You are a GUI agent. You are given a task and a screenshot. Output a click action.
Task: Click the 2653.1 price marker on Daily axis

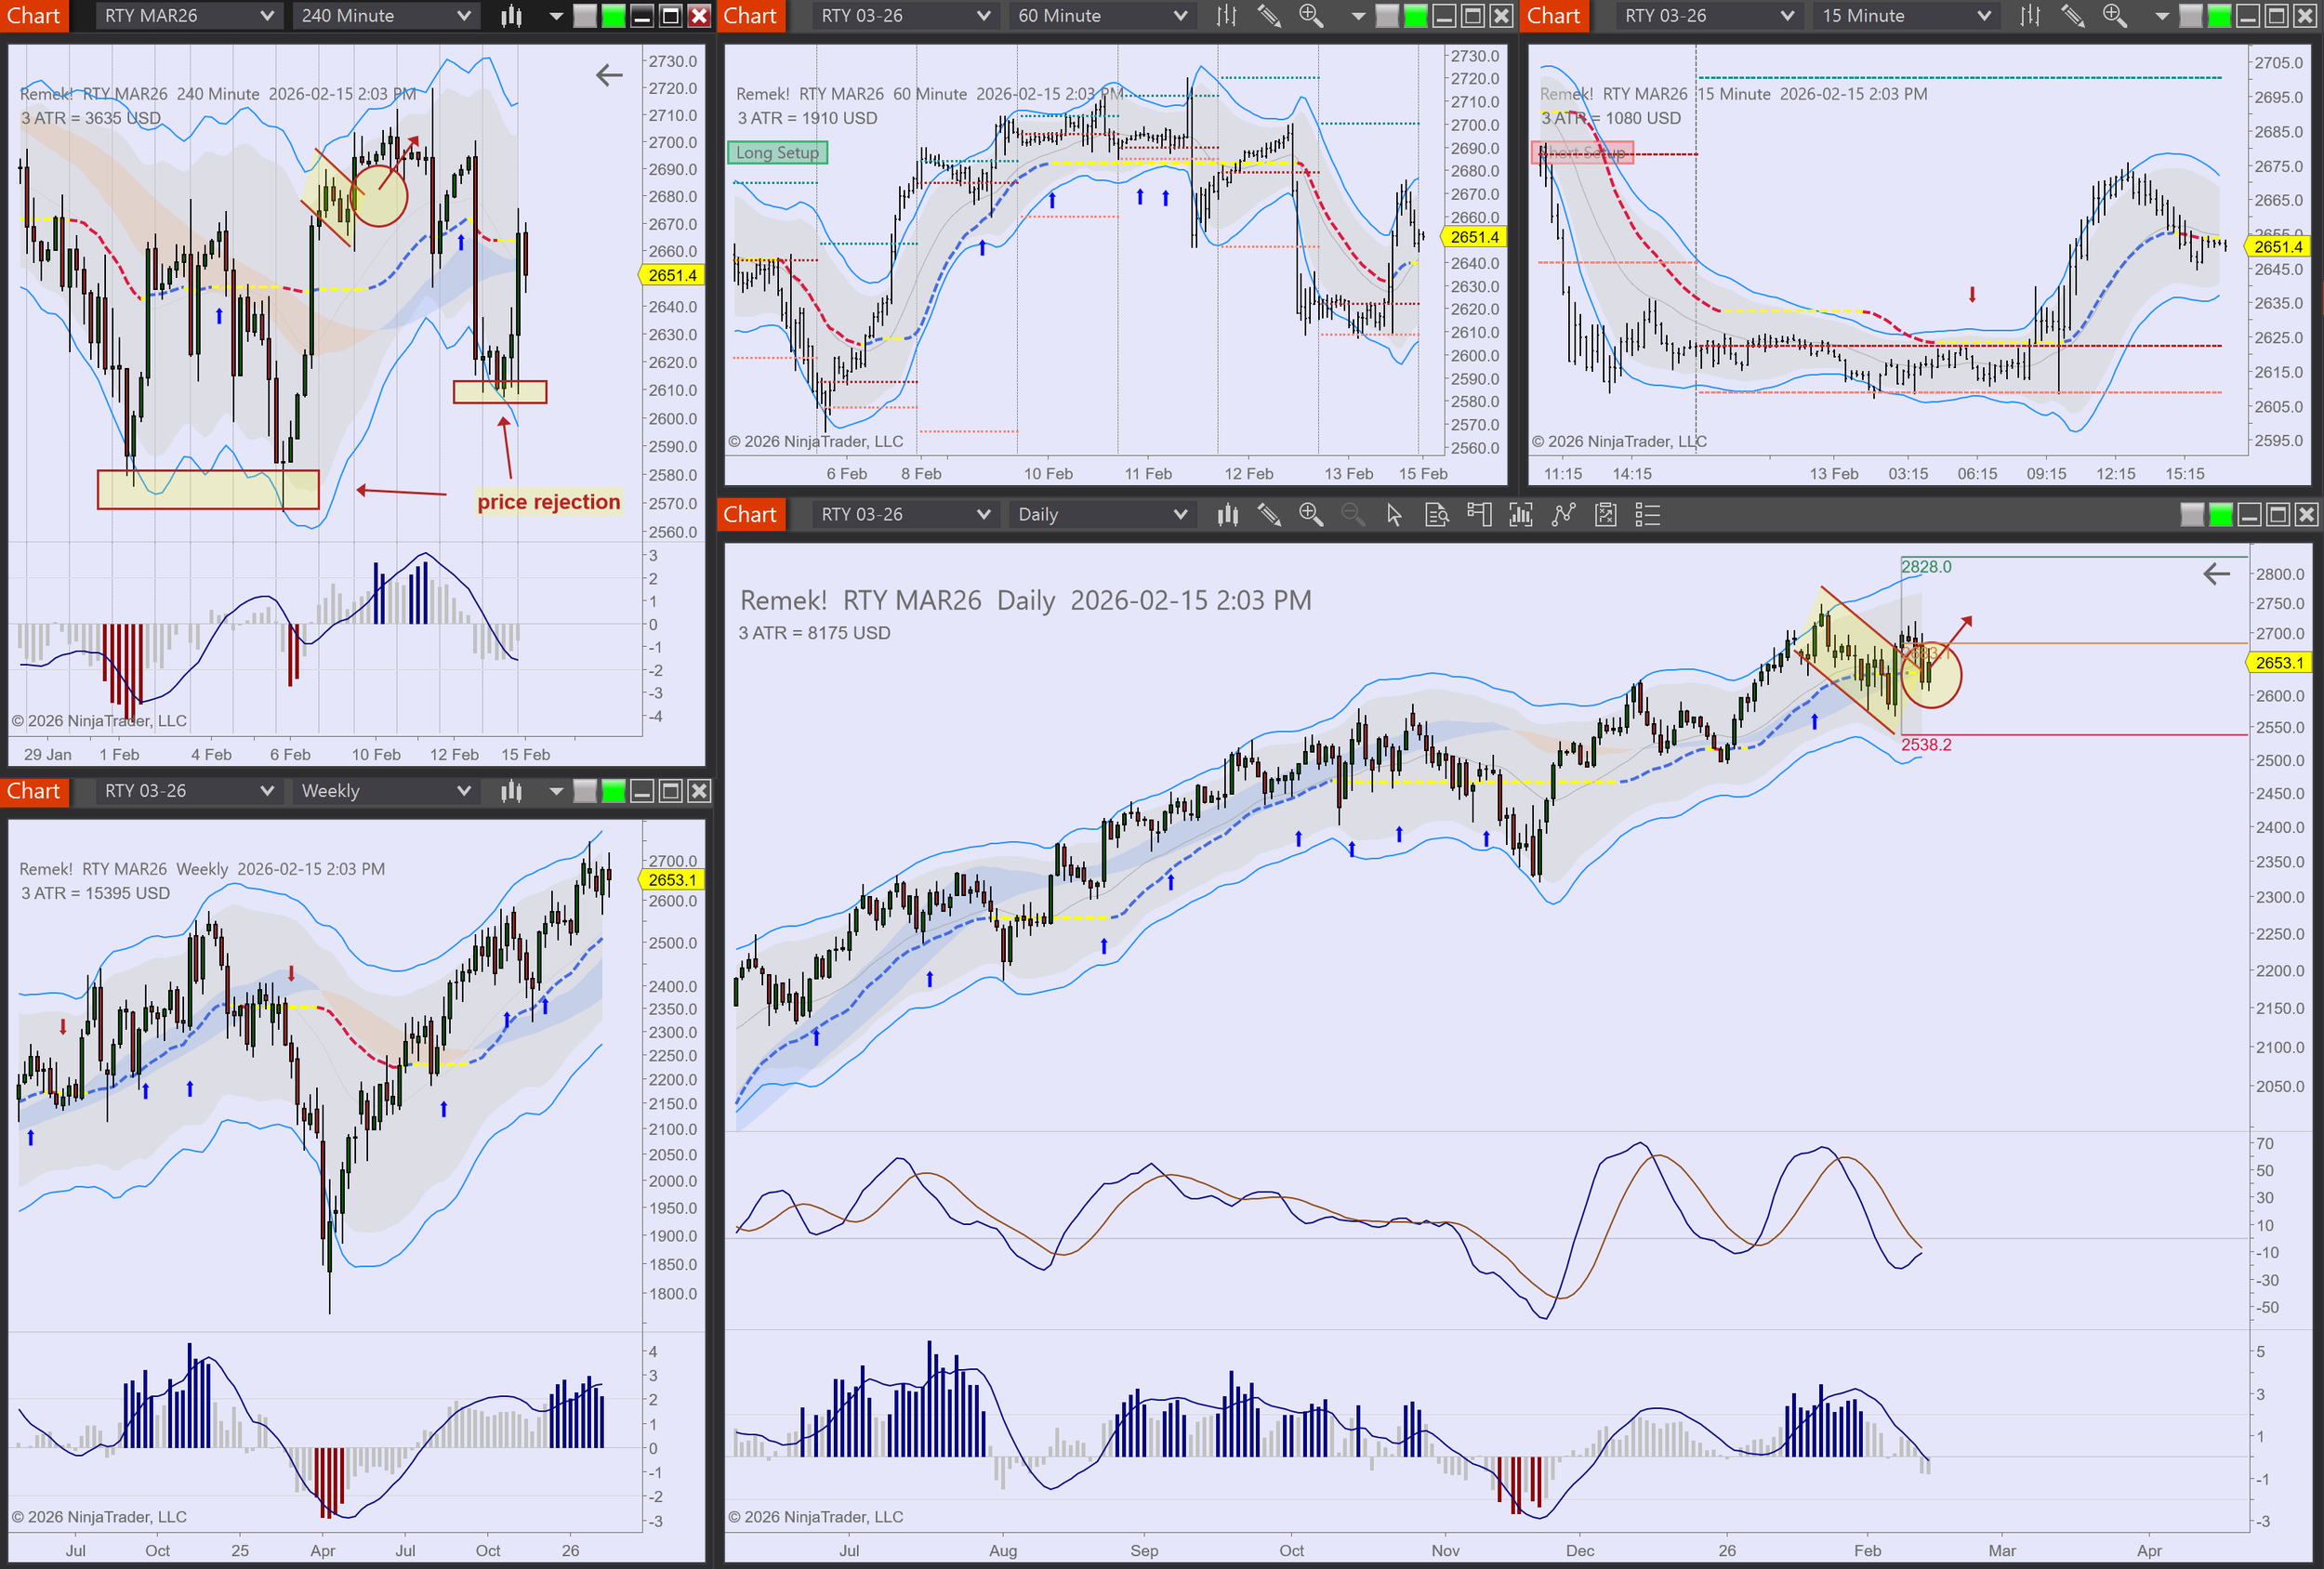pyautogui.click(x=2279, y=663)
